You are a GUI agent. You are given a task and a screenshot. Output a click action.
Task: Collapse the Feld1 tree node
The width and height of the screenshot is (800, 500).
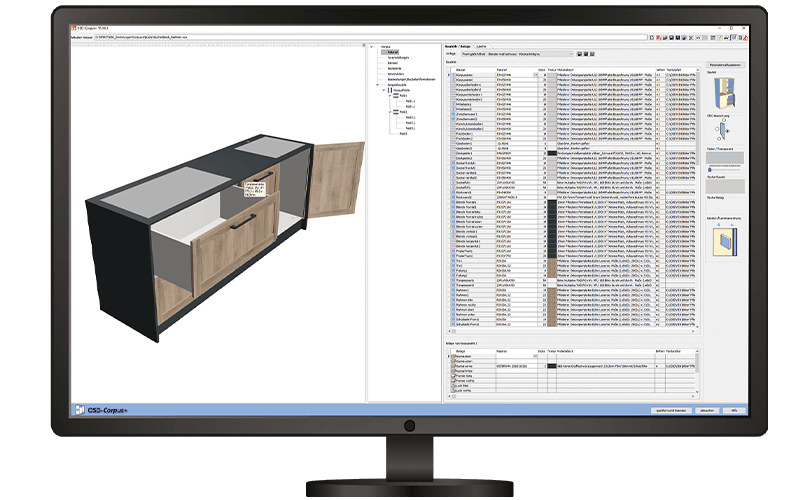pos(390,96)
